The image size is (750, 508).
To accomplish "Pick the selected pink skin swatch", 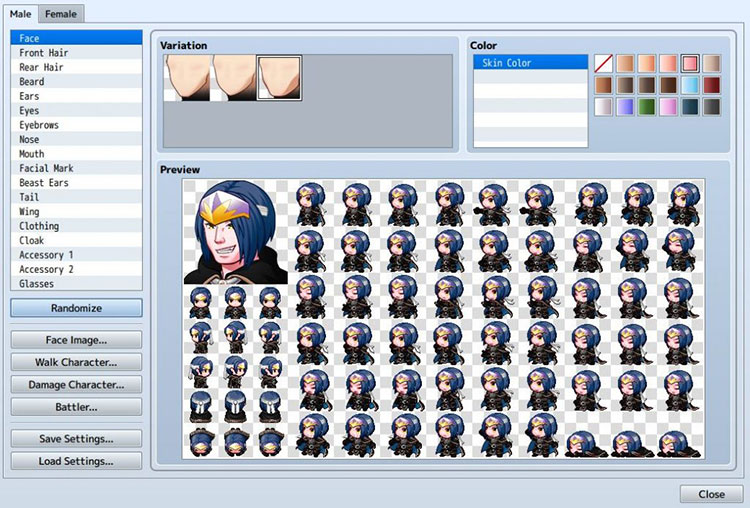I will [x=690, y=63].
